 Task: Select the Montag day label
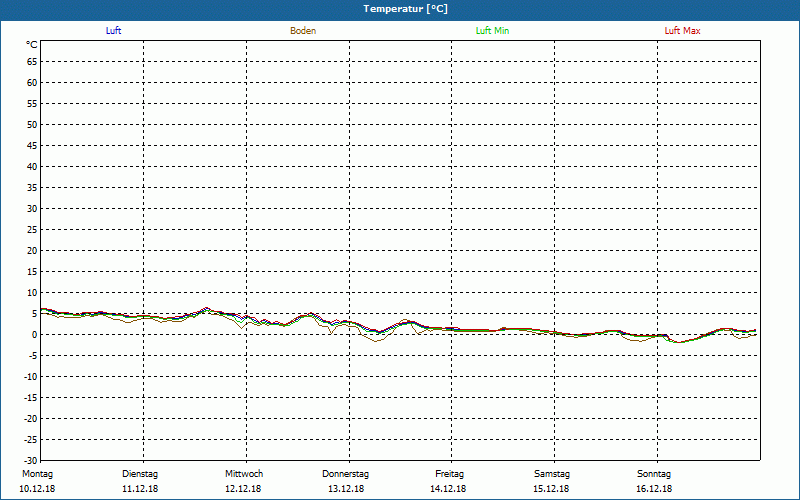tap(37, 474)
